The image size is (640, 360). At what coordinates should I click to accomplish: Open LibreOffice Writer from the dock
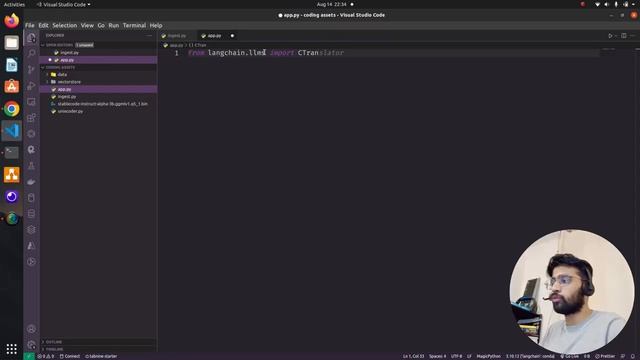[x=11, y=65]
